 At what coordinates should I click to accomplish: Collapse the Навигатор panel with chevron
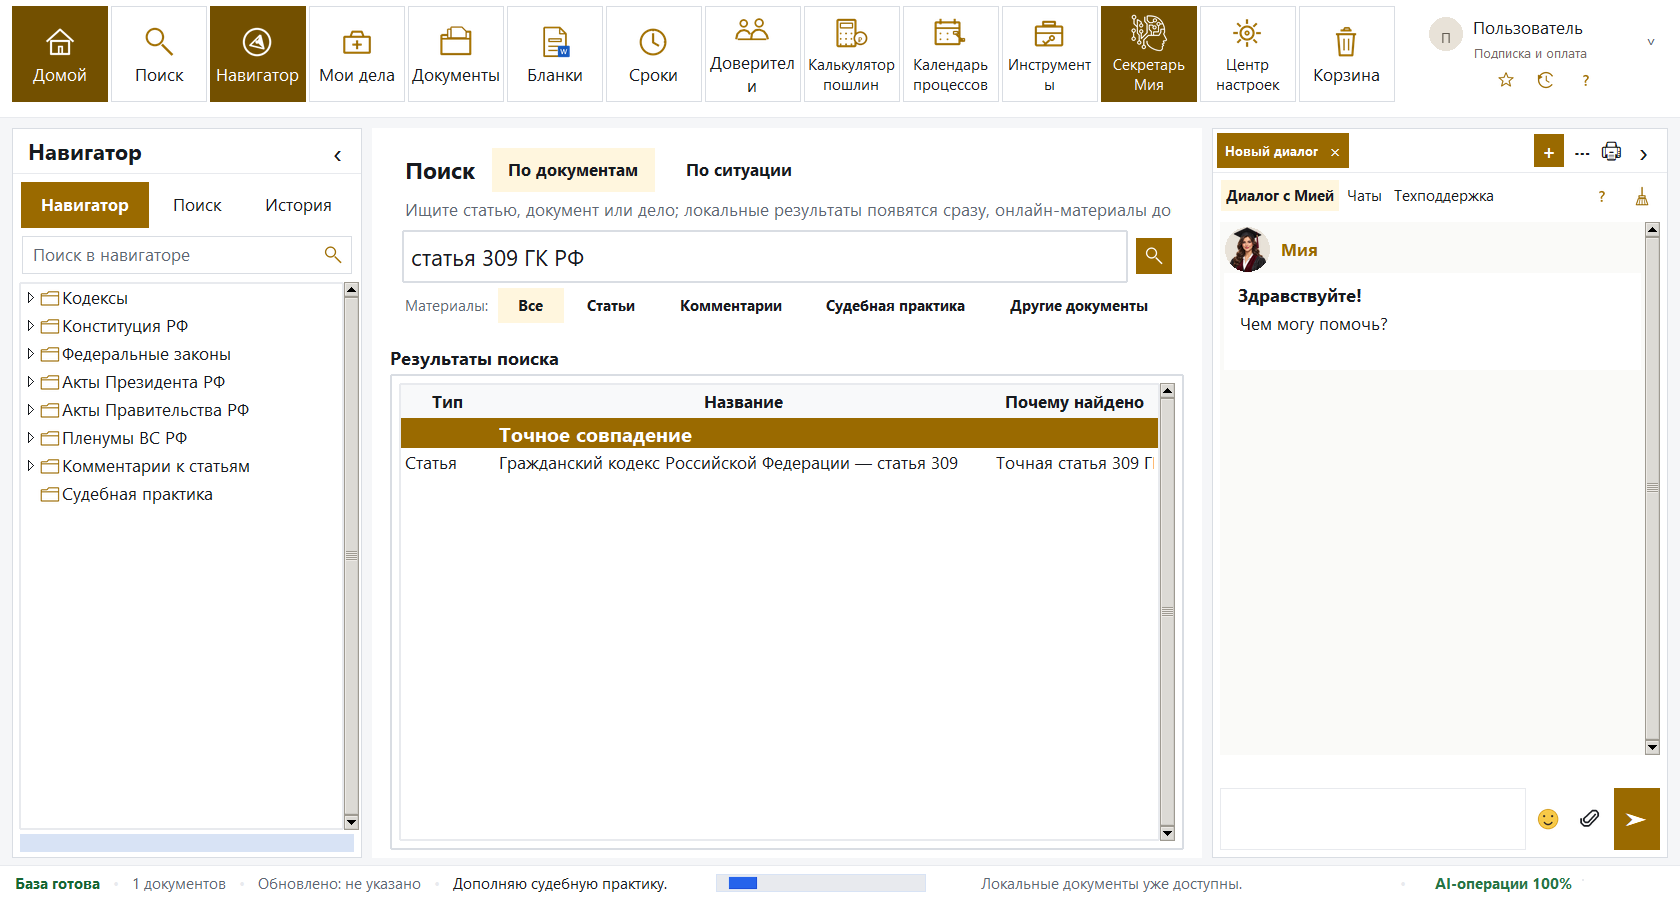coord(338,155)
